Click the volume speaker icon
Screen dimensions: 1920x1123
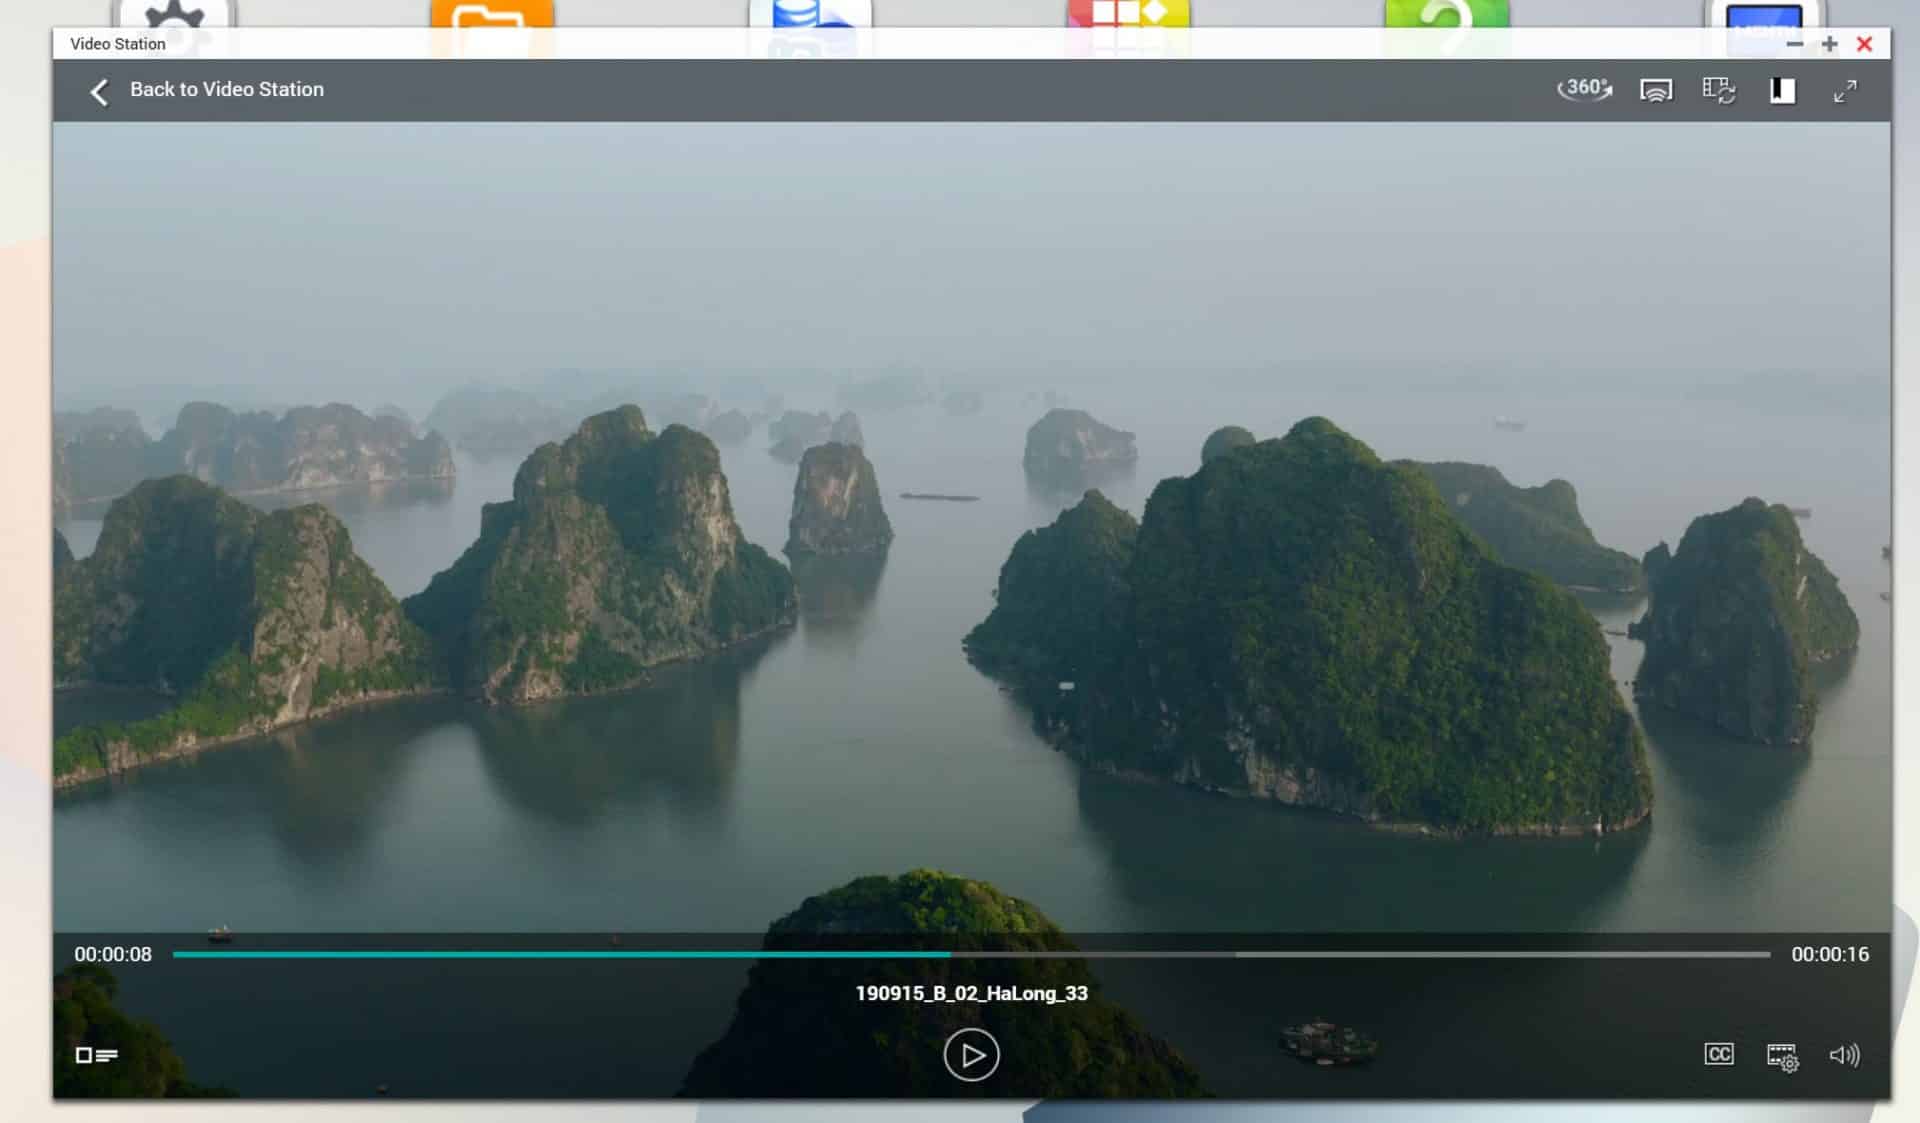tap(1845, 1055)
